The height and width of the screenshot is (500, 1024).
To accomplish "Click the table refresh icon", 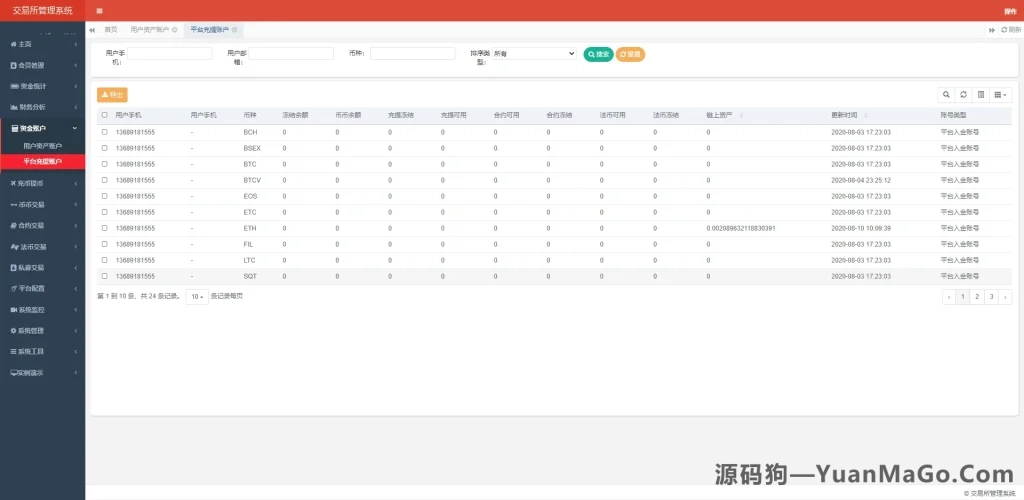I will coord(963,95).
